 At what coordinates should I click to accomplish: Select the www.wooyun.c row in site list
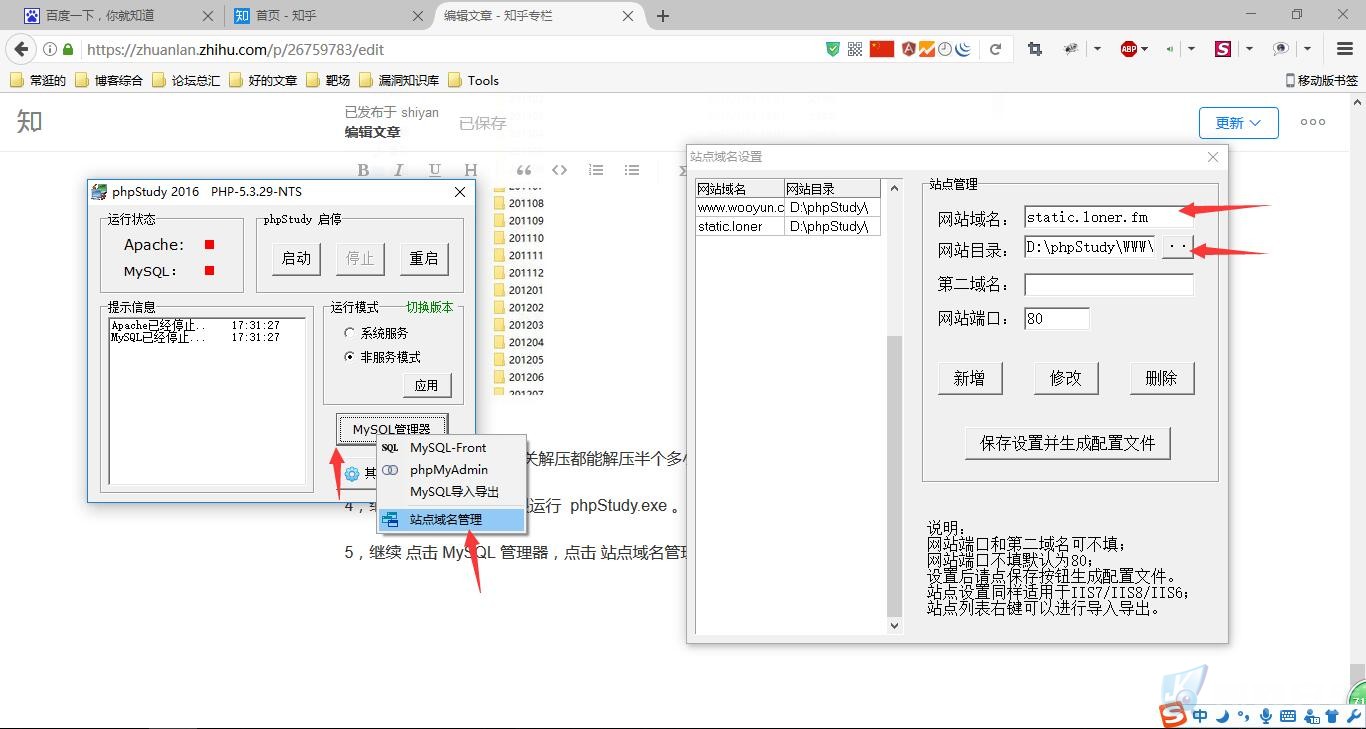788,207
